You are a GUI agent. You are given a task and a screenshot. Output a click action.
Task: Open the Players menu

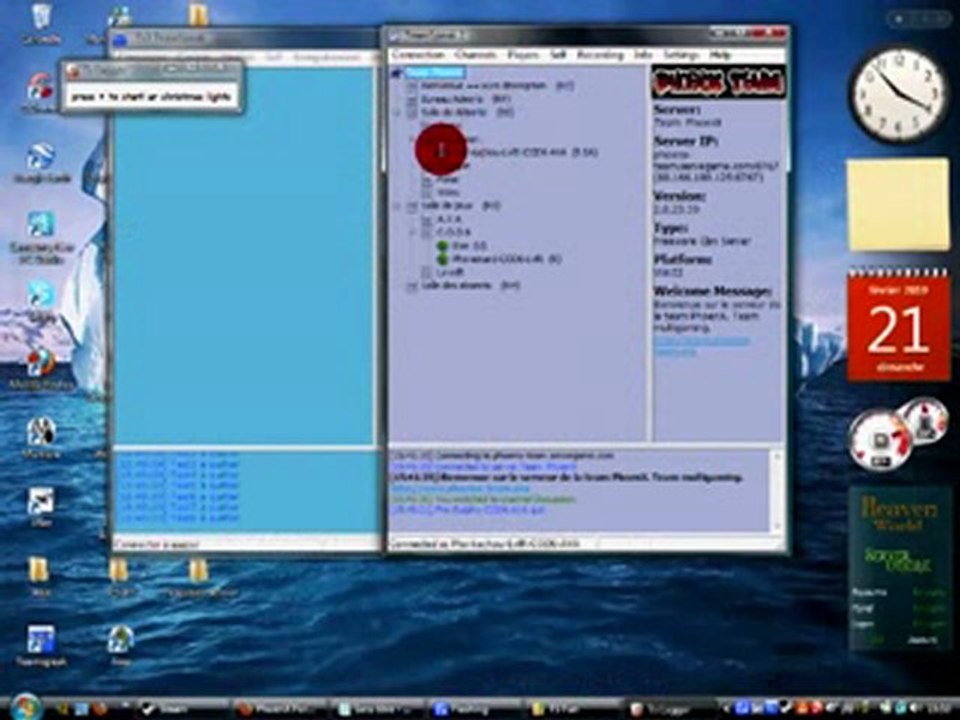[523, 55]
